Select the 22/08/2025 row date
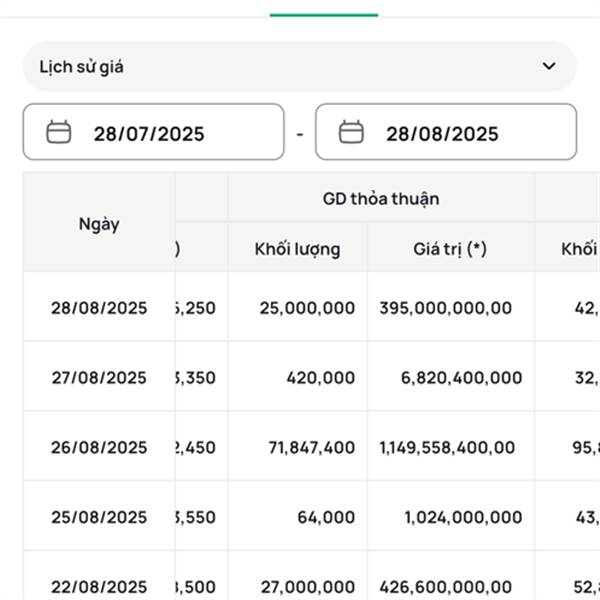The width and height of the screenshot is (600, 600). (99, 587)
